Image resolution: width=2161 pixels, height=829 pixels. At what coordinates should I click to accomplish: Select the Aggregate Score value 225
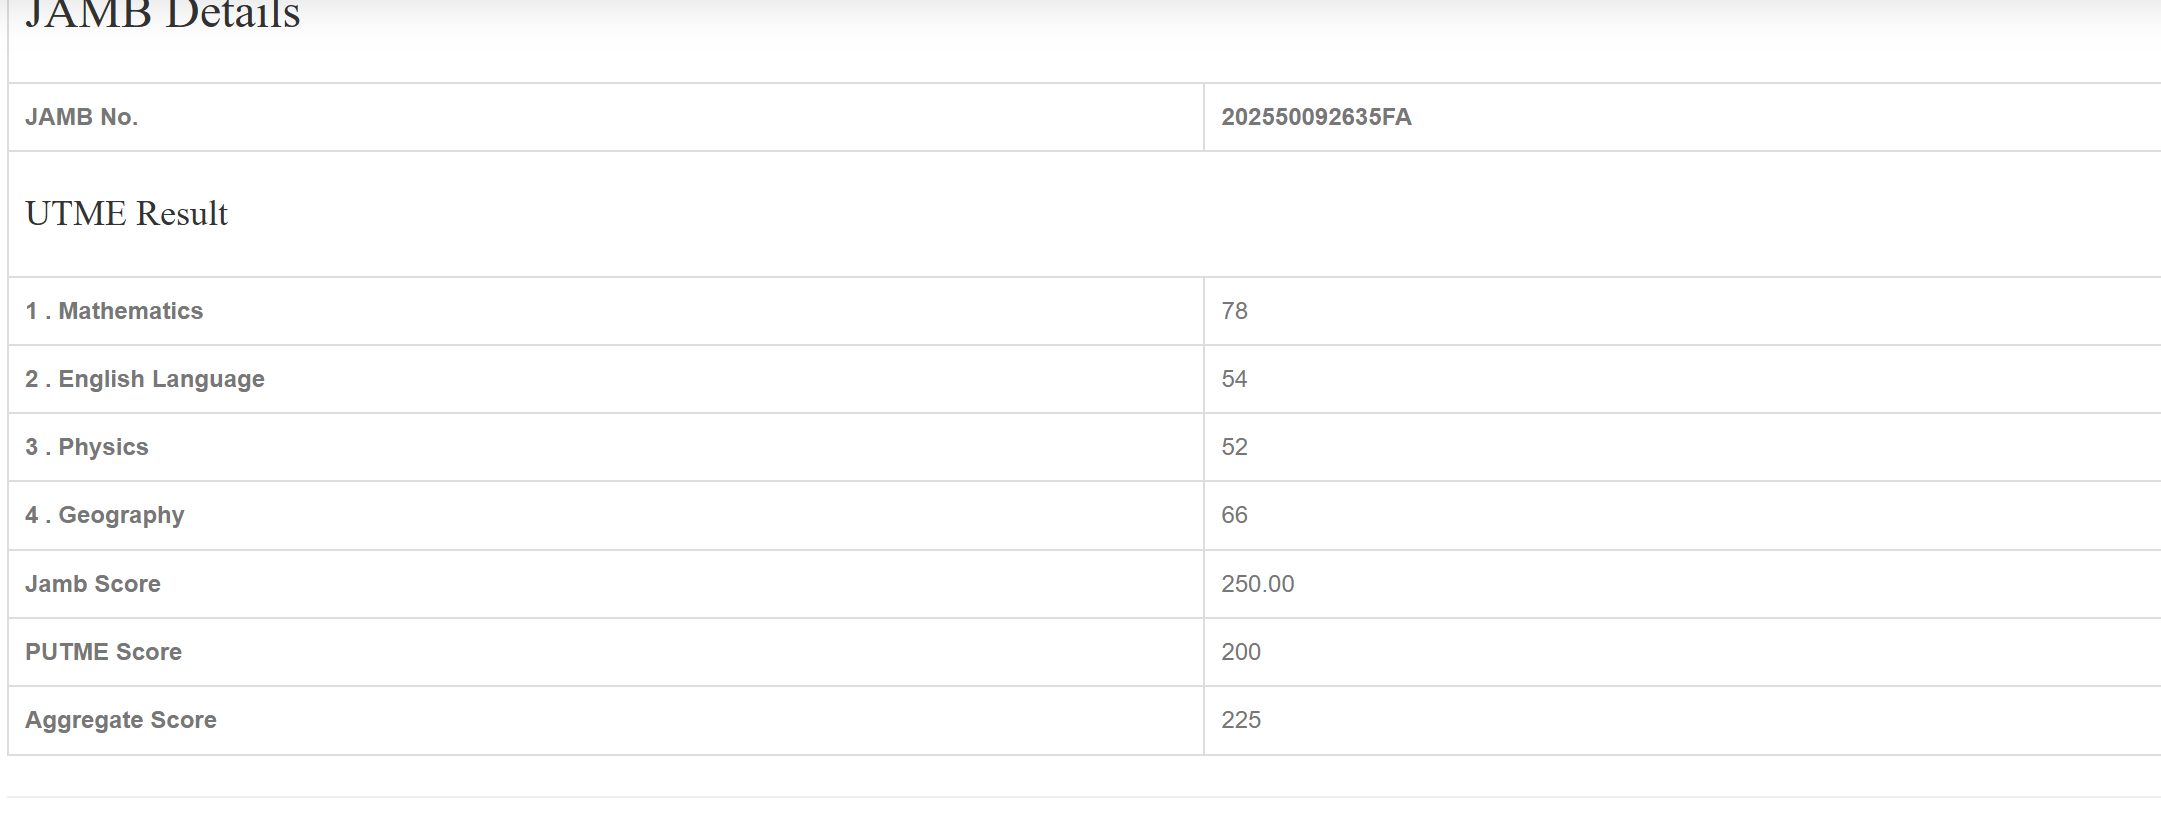(1240, 720)
